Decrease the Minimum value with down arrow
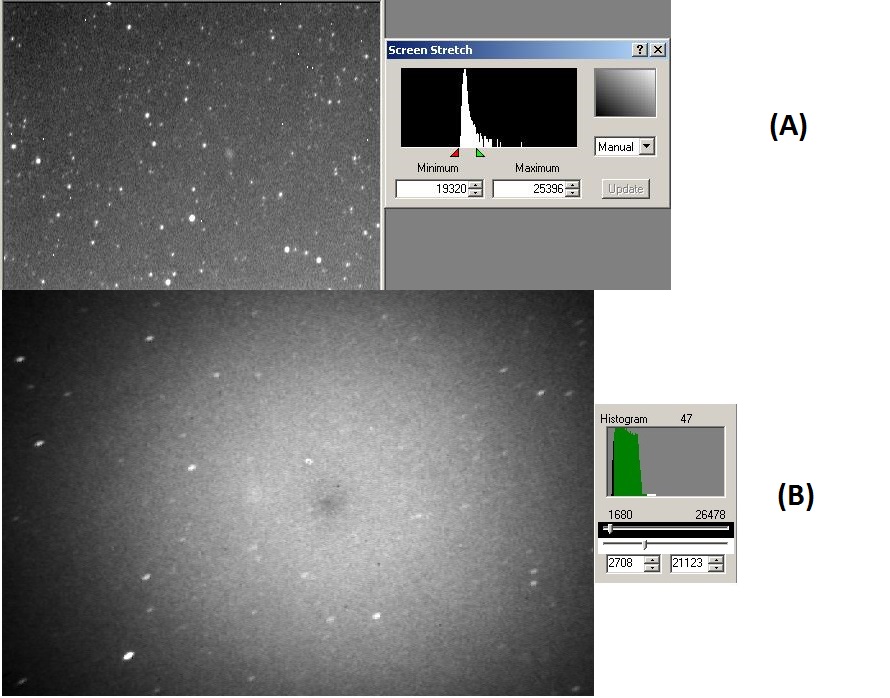The height and width of the screenshot is (698, 890). 476,193
